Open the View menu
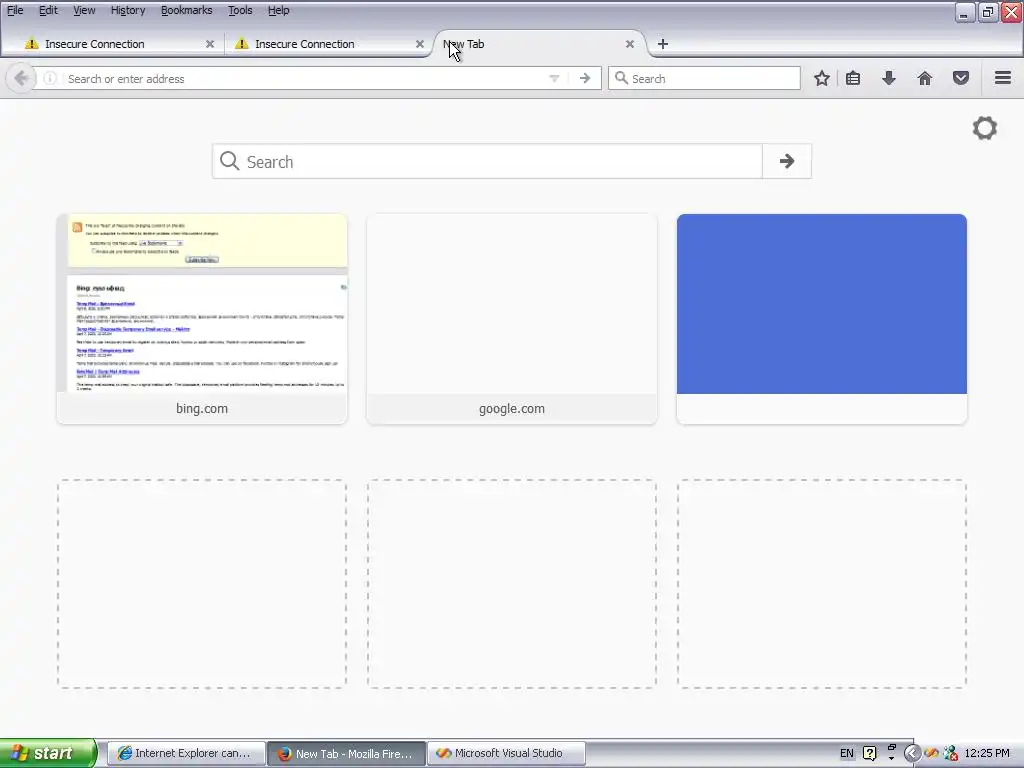This screenshot has height=768, width=1024. pyautogui.click(x=84, y=10)
